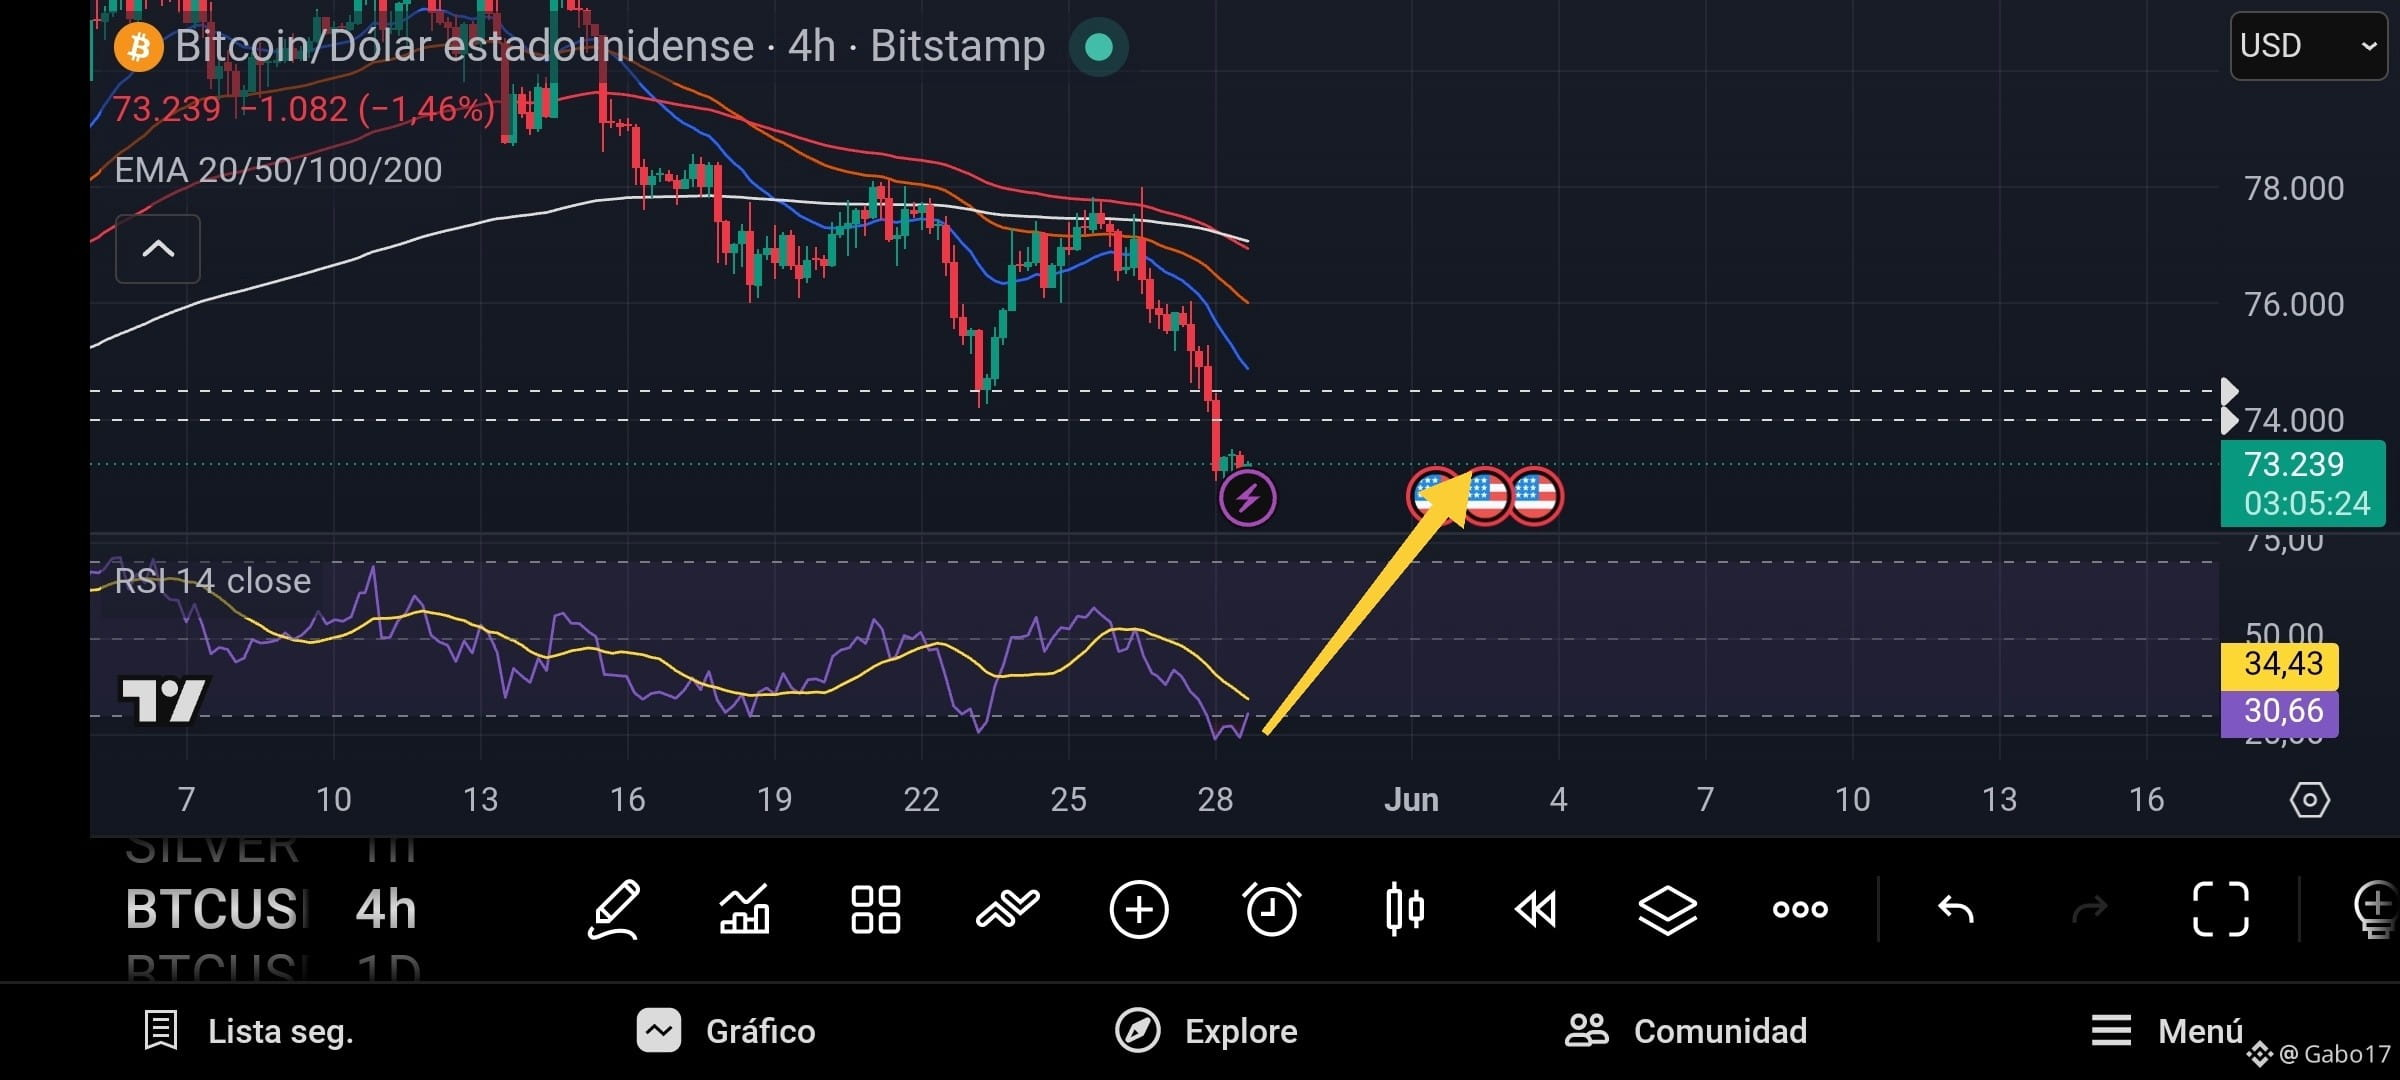
Task: Open the chart type line icon
Action: click(x=1007, y=909)
